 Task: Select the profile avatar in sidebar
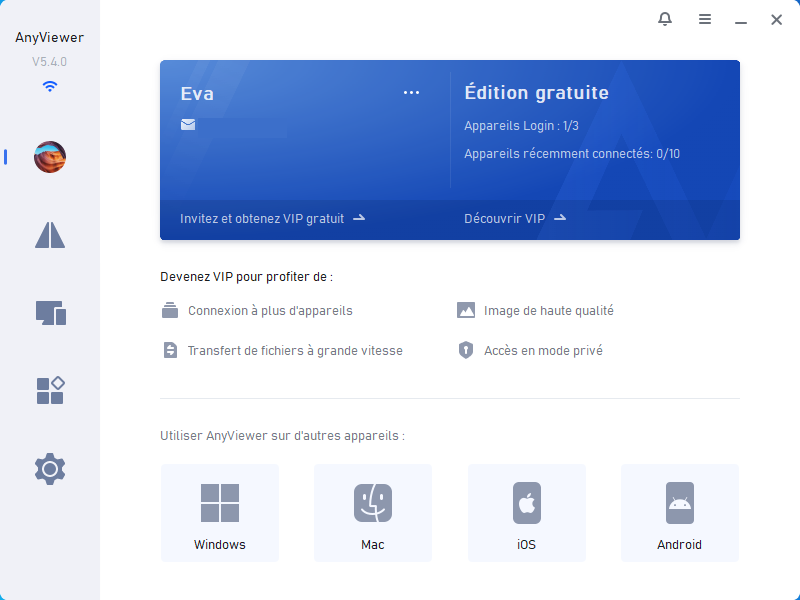click(x=50, y=157)
